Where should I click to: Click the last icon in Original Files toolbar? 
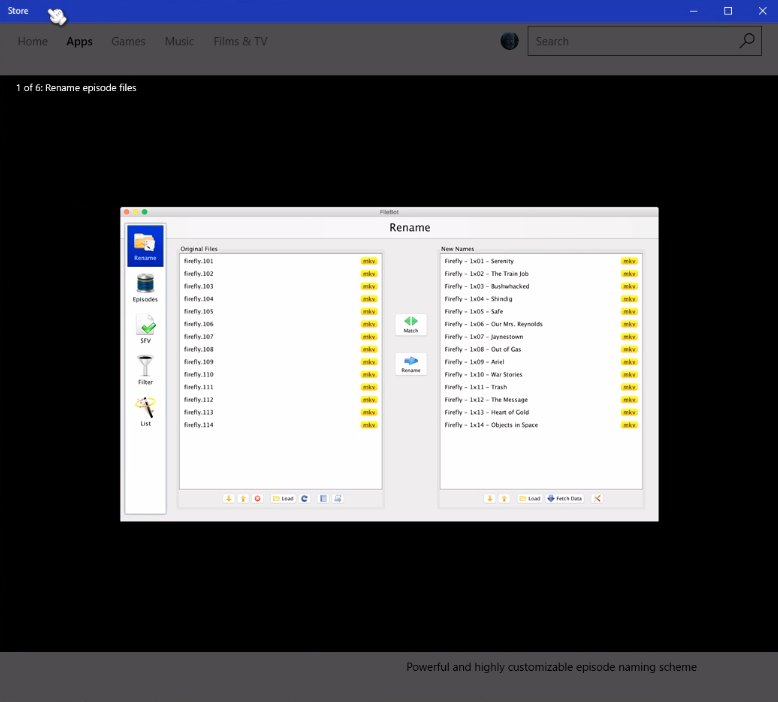click(338, 499)
